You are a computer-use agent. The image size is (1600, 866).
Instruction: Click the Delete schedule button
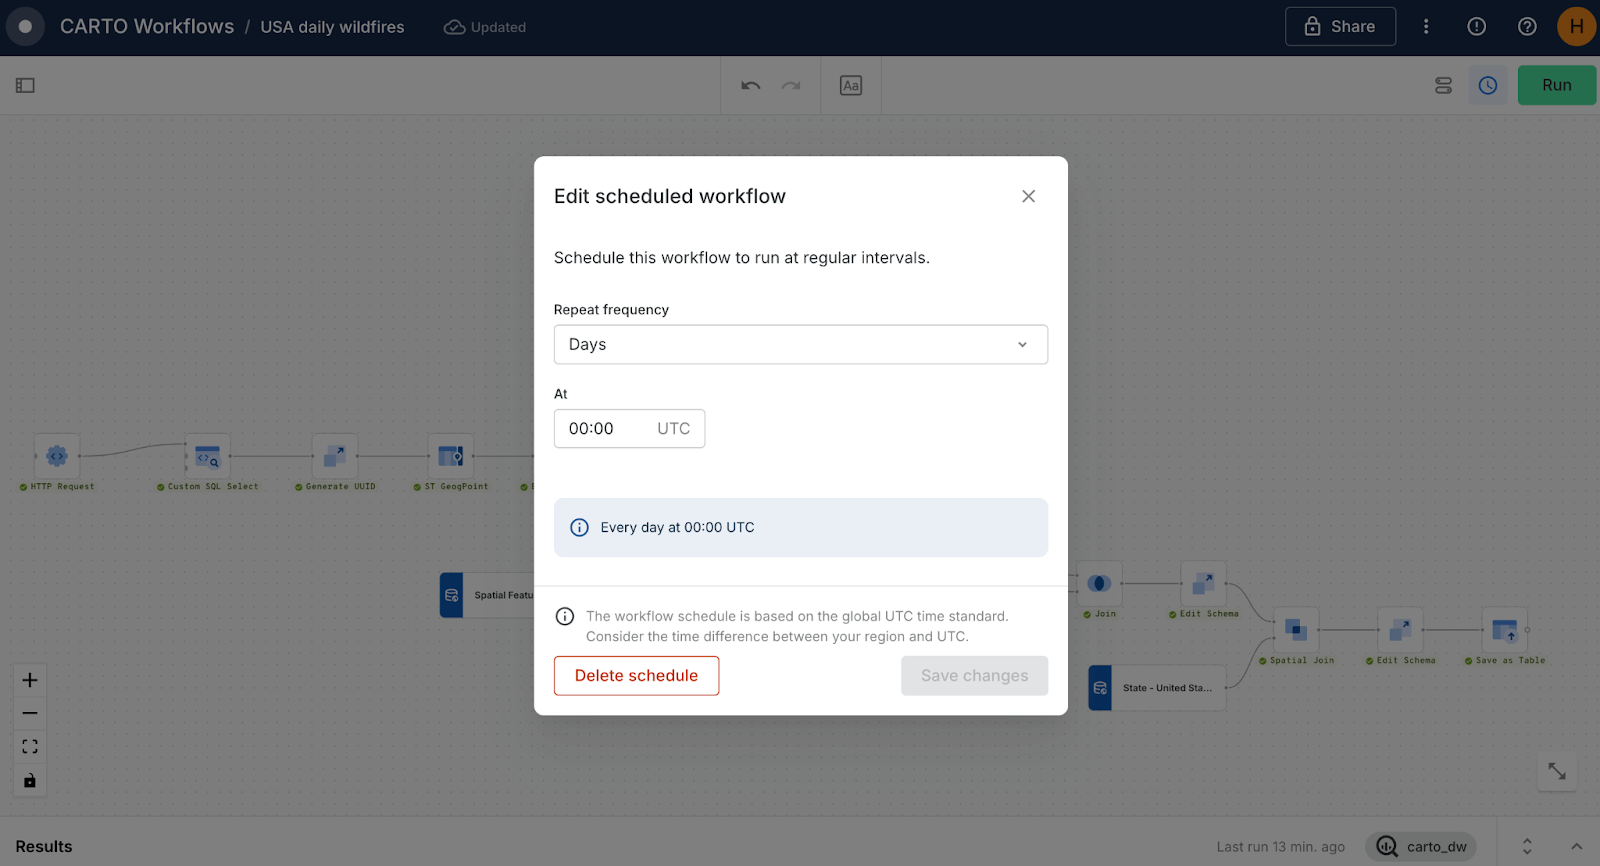(636, 676)
